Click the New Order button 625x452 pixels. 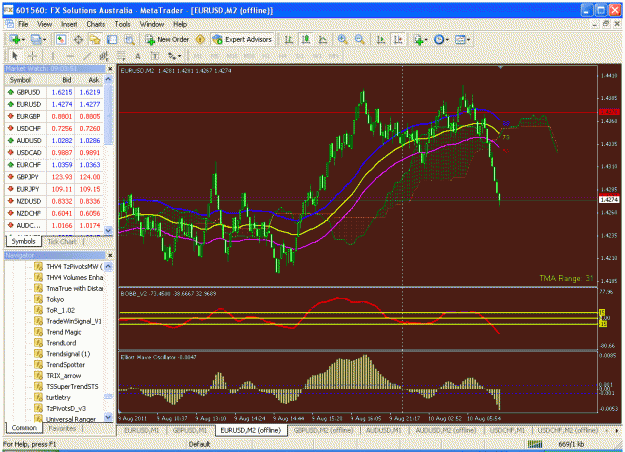[x=167, y=39]
